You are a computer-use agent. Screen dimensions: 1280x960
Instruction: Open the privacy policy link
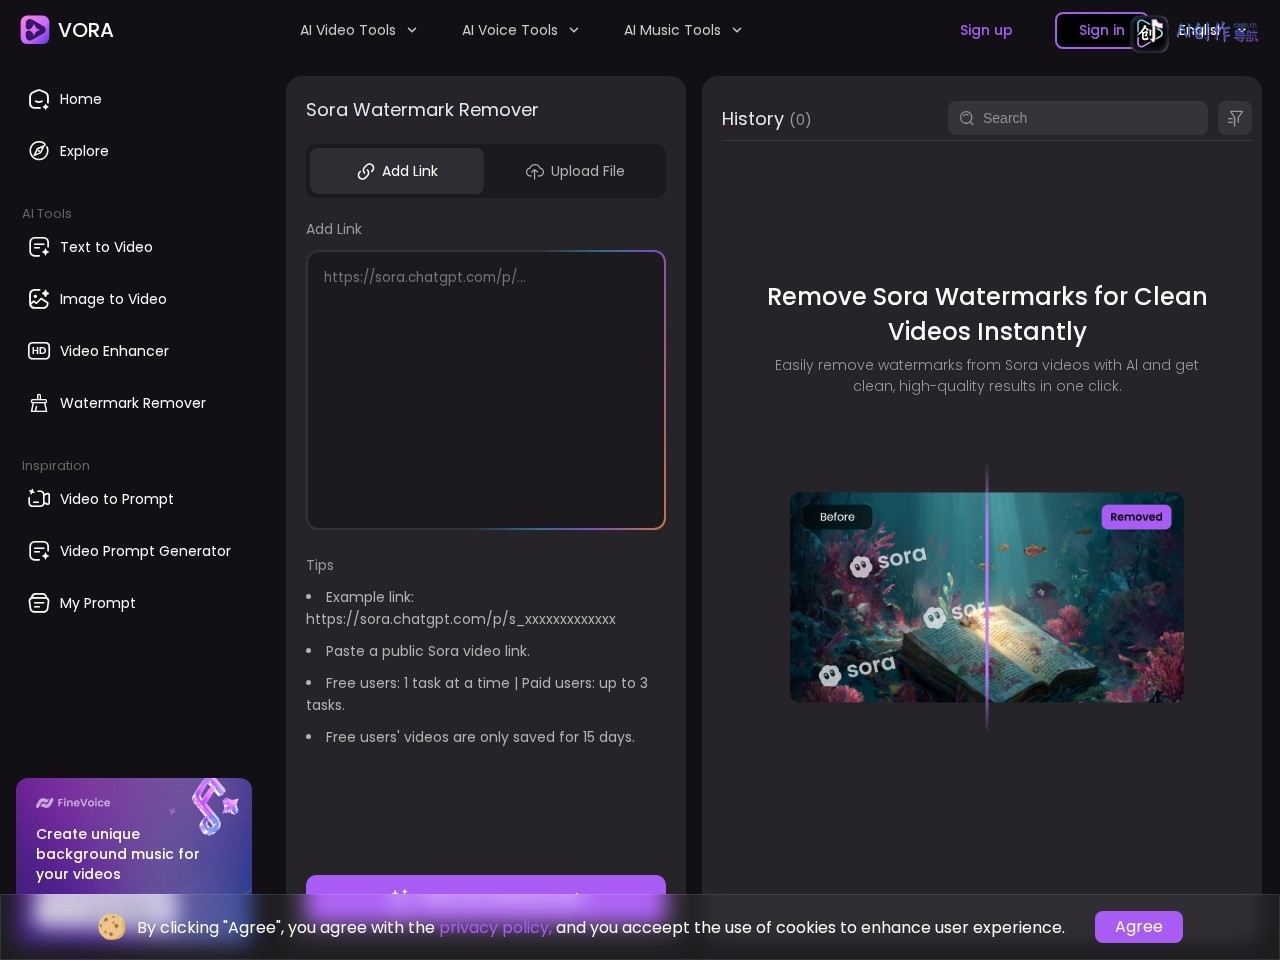tap(495, 927)
